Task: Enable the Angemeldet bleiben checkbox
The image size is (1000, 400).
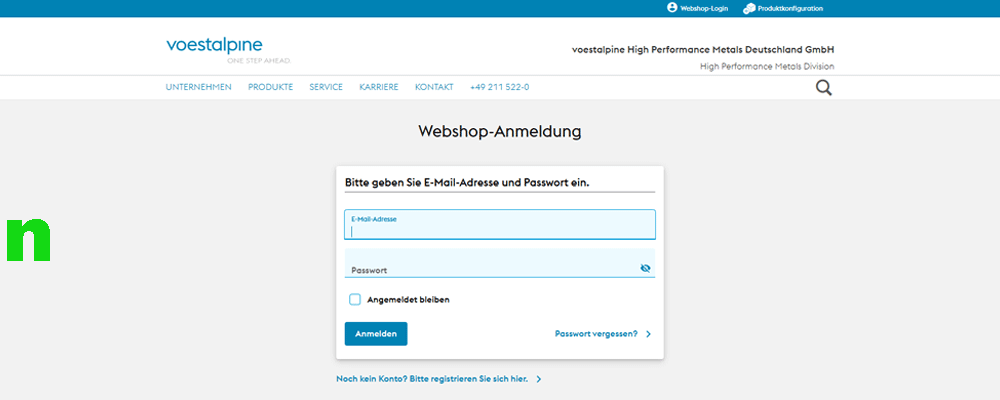Action: click(355, 299)
